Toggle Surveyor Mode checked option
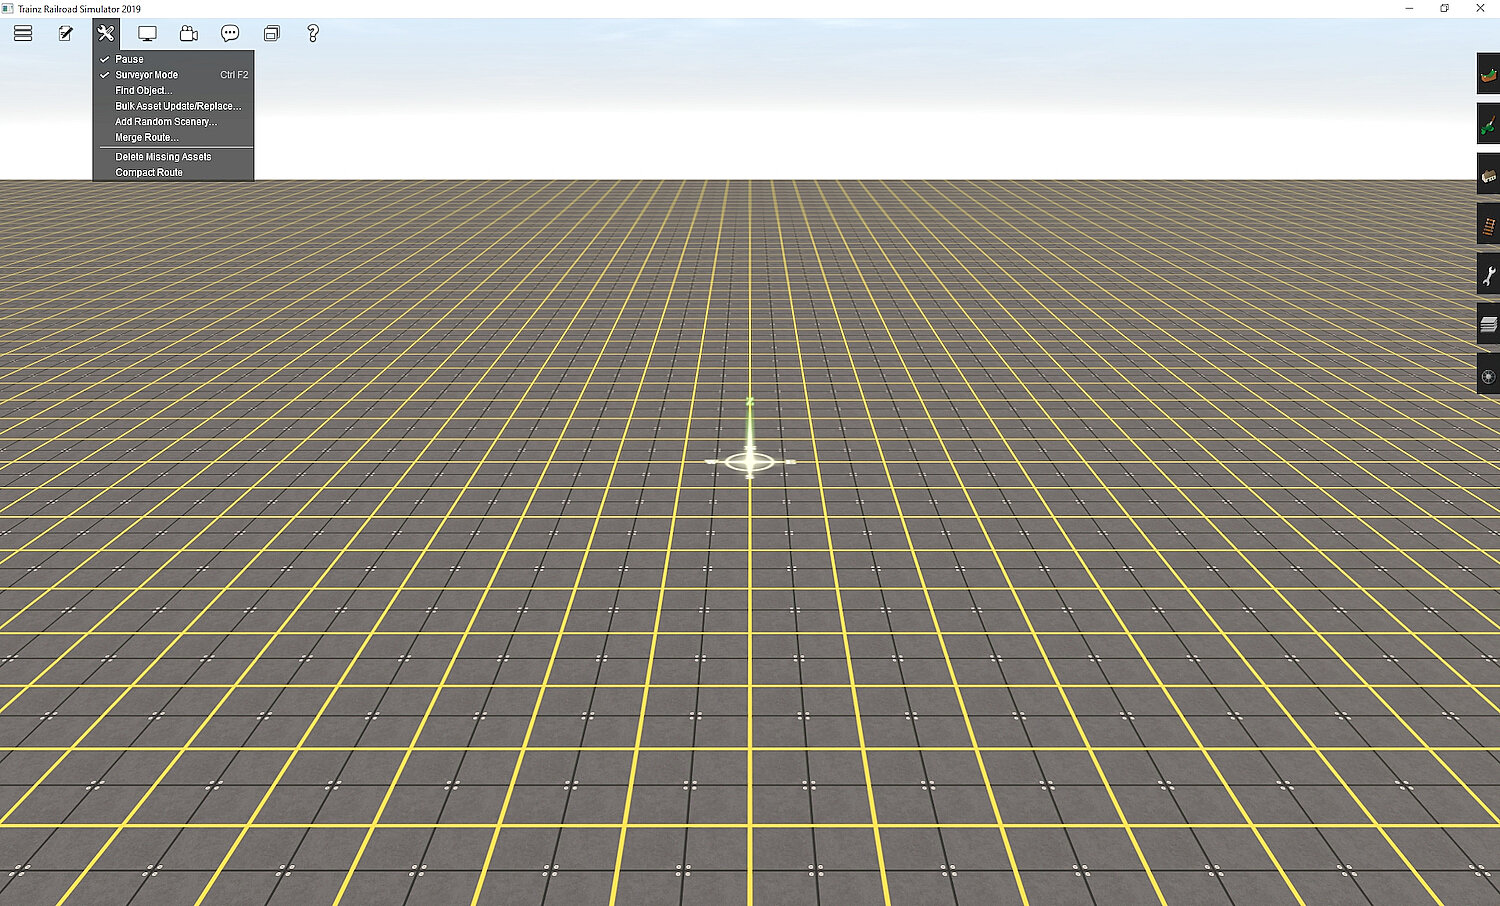This screenshot has height=906, width=1500. click(173, 75)
